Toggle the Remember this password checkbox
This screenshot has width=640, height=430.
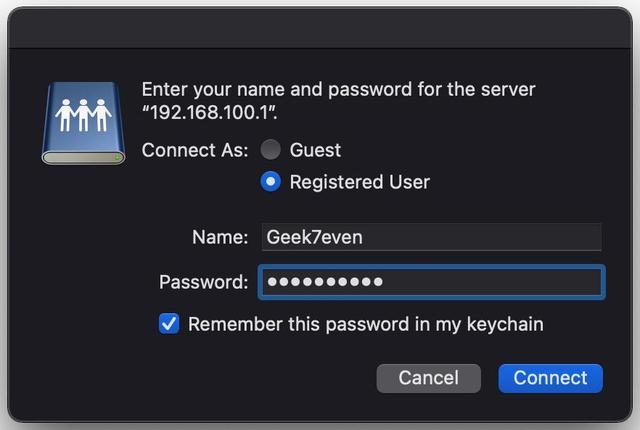pos(169,324)
